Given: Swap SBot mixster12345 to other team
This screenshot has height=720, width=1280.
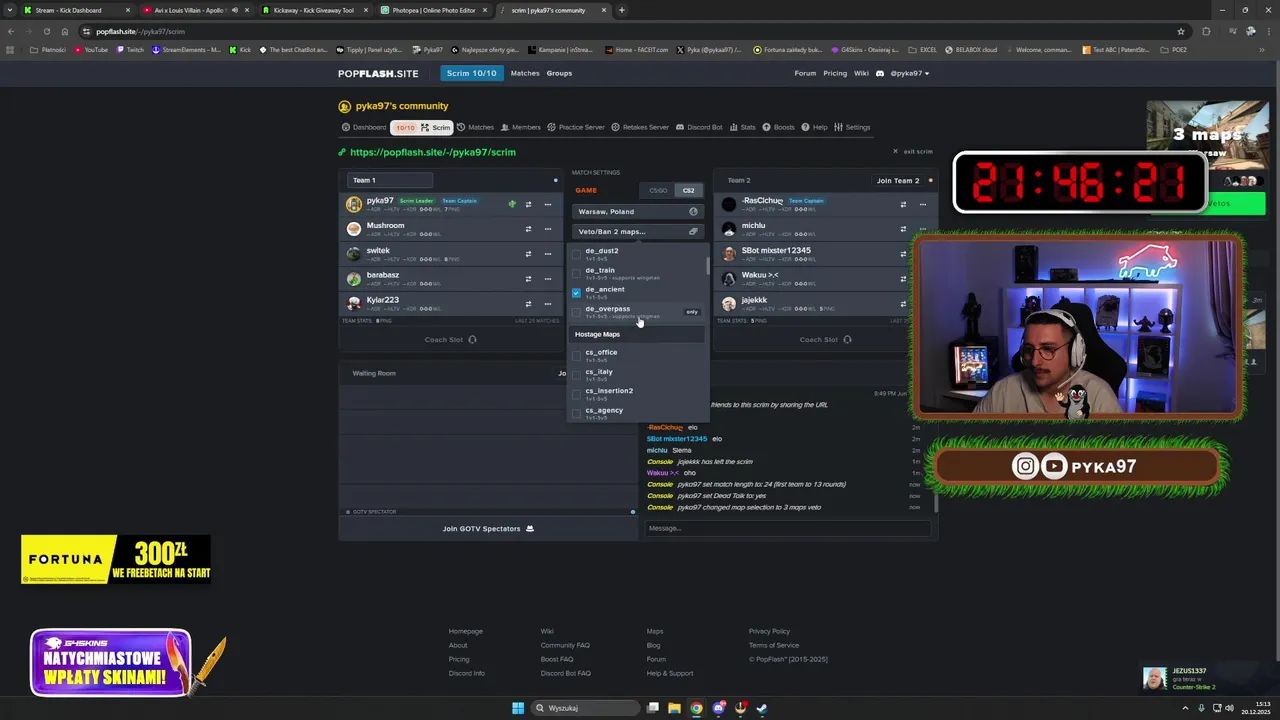Looking at the screenshot, I should point(903,254).
